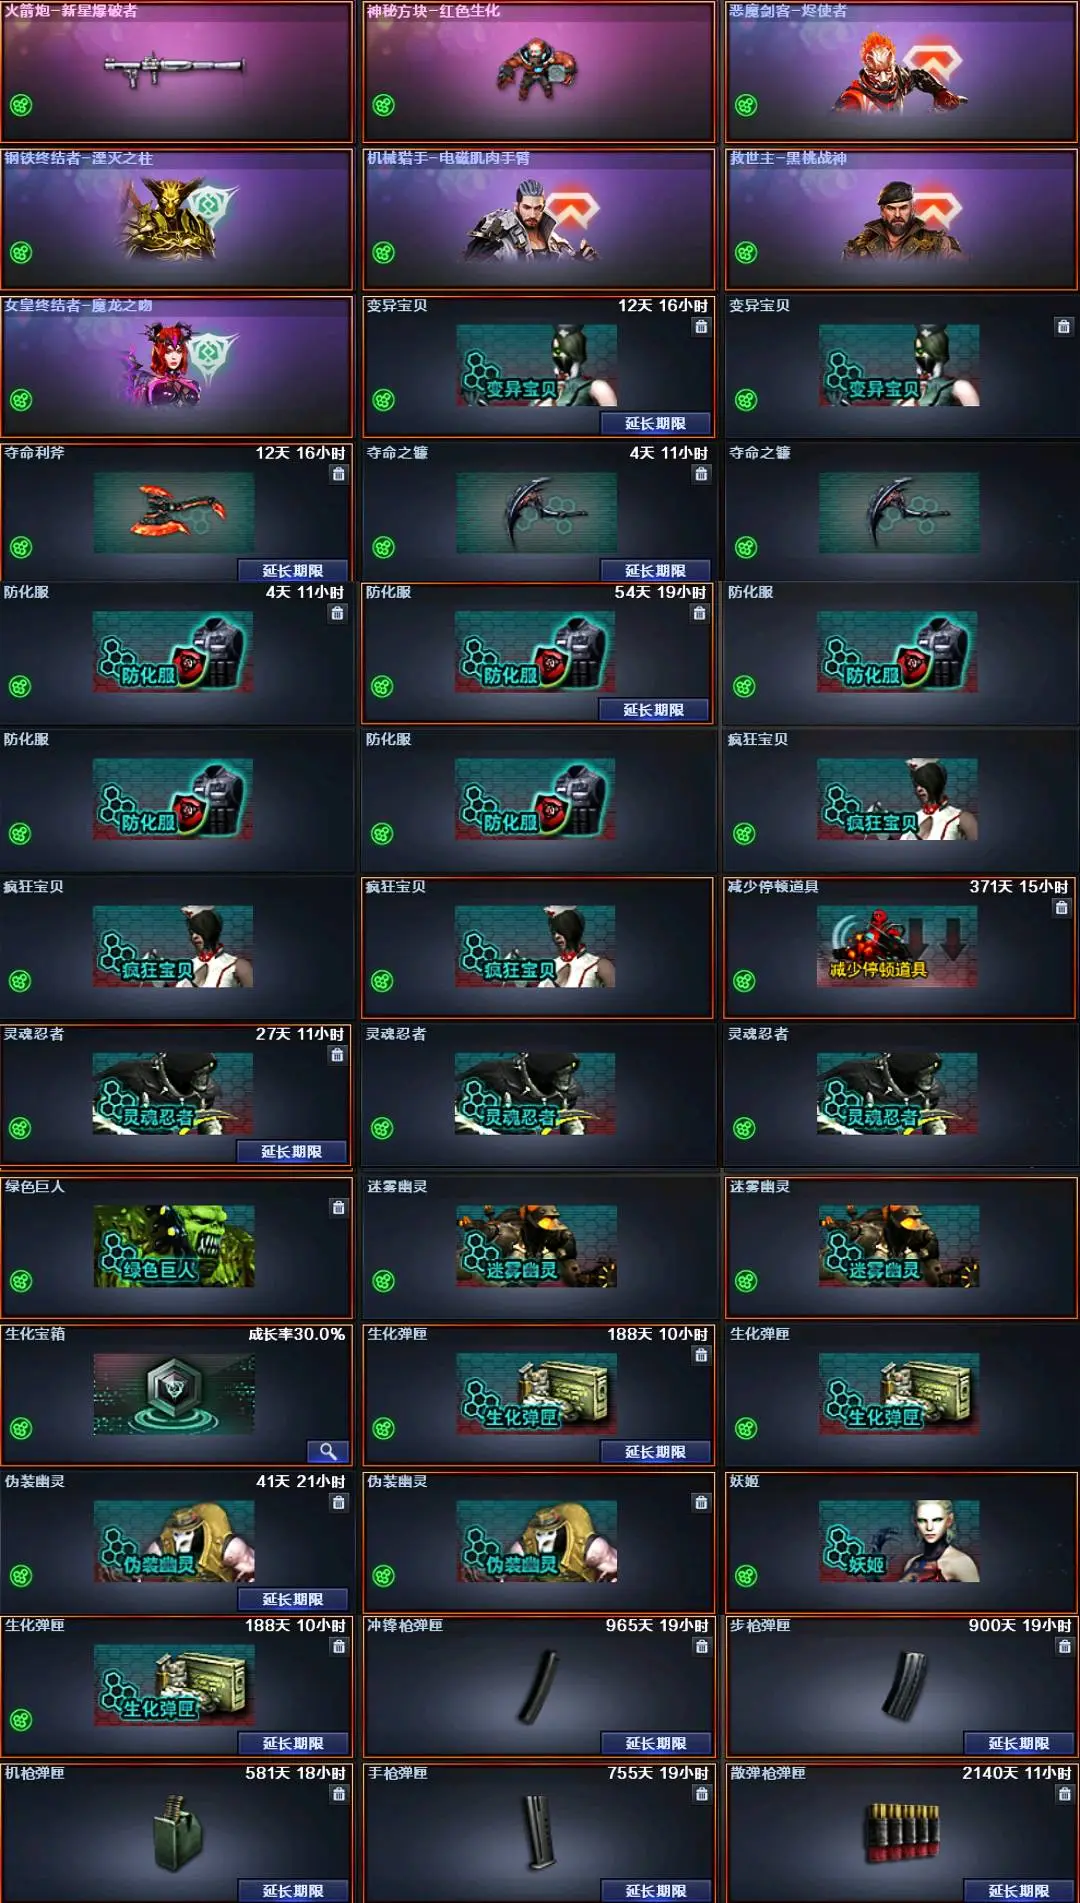Click green biohazard icon on 妖姬 card
The height and width of the screenshot is (1903, 1080).
click(x=746, y=1576)
